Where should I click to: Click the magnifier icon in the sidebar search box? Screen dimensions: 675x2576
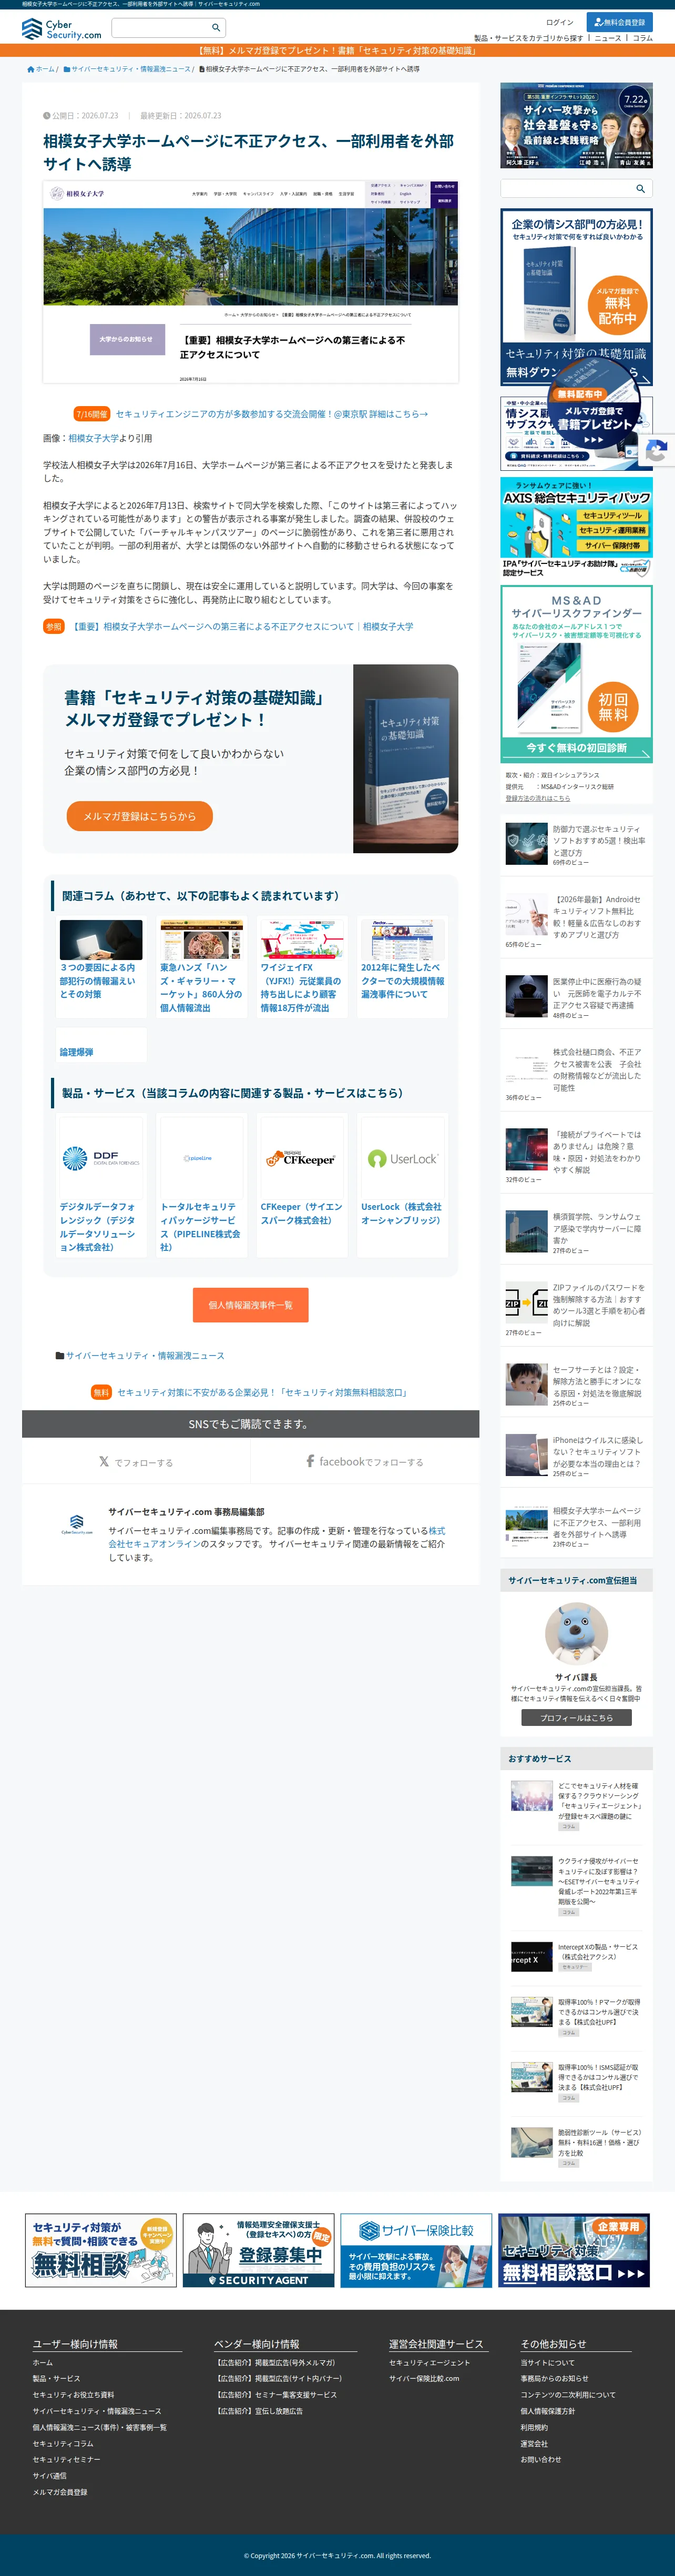[640, 188]
